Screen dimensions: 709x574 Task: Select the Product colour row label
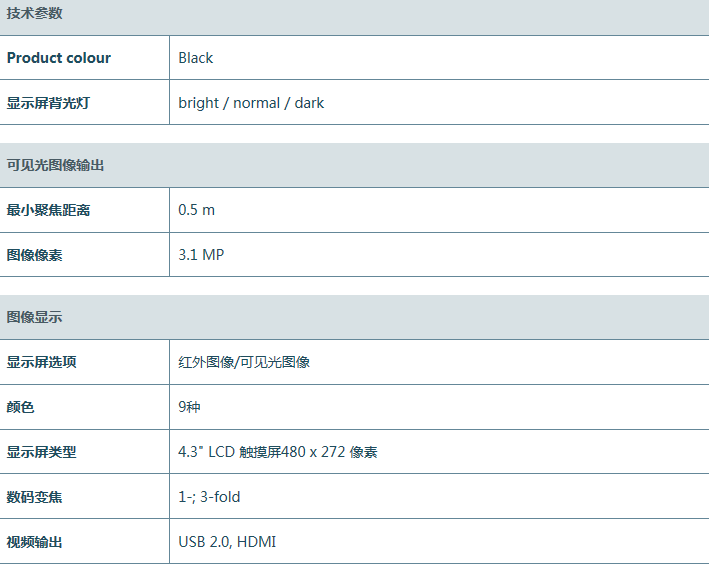59,58
